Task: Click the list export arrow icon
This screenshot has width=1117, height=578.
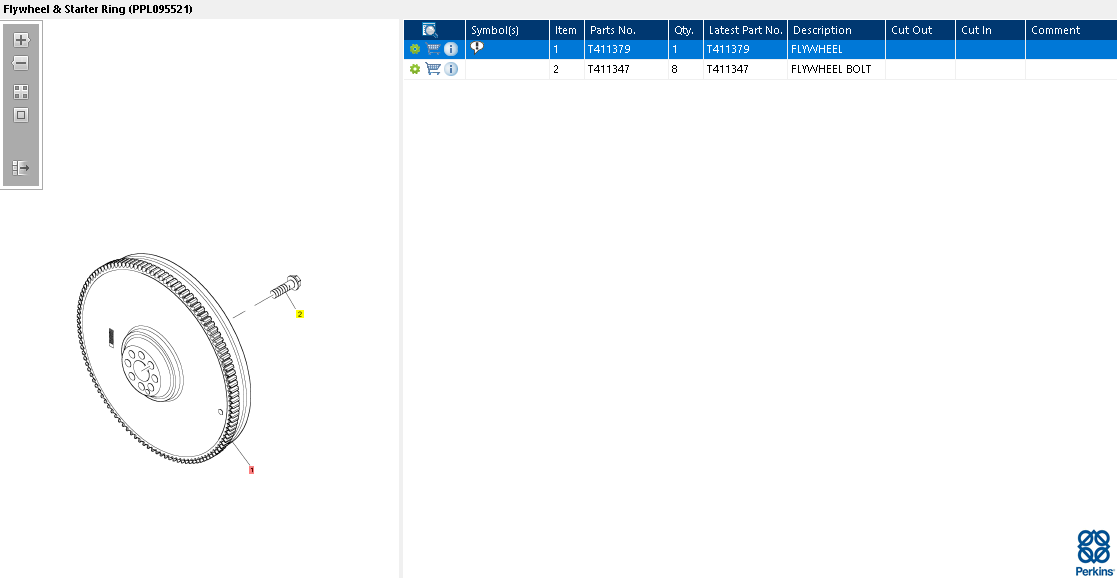Action: coord(21,168)
